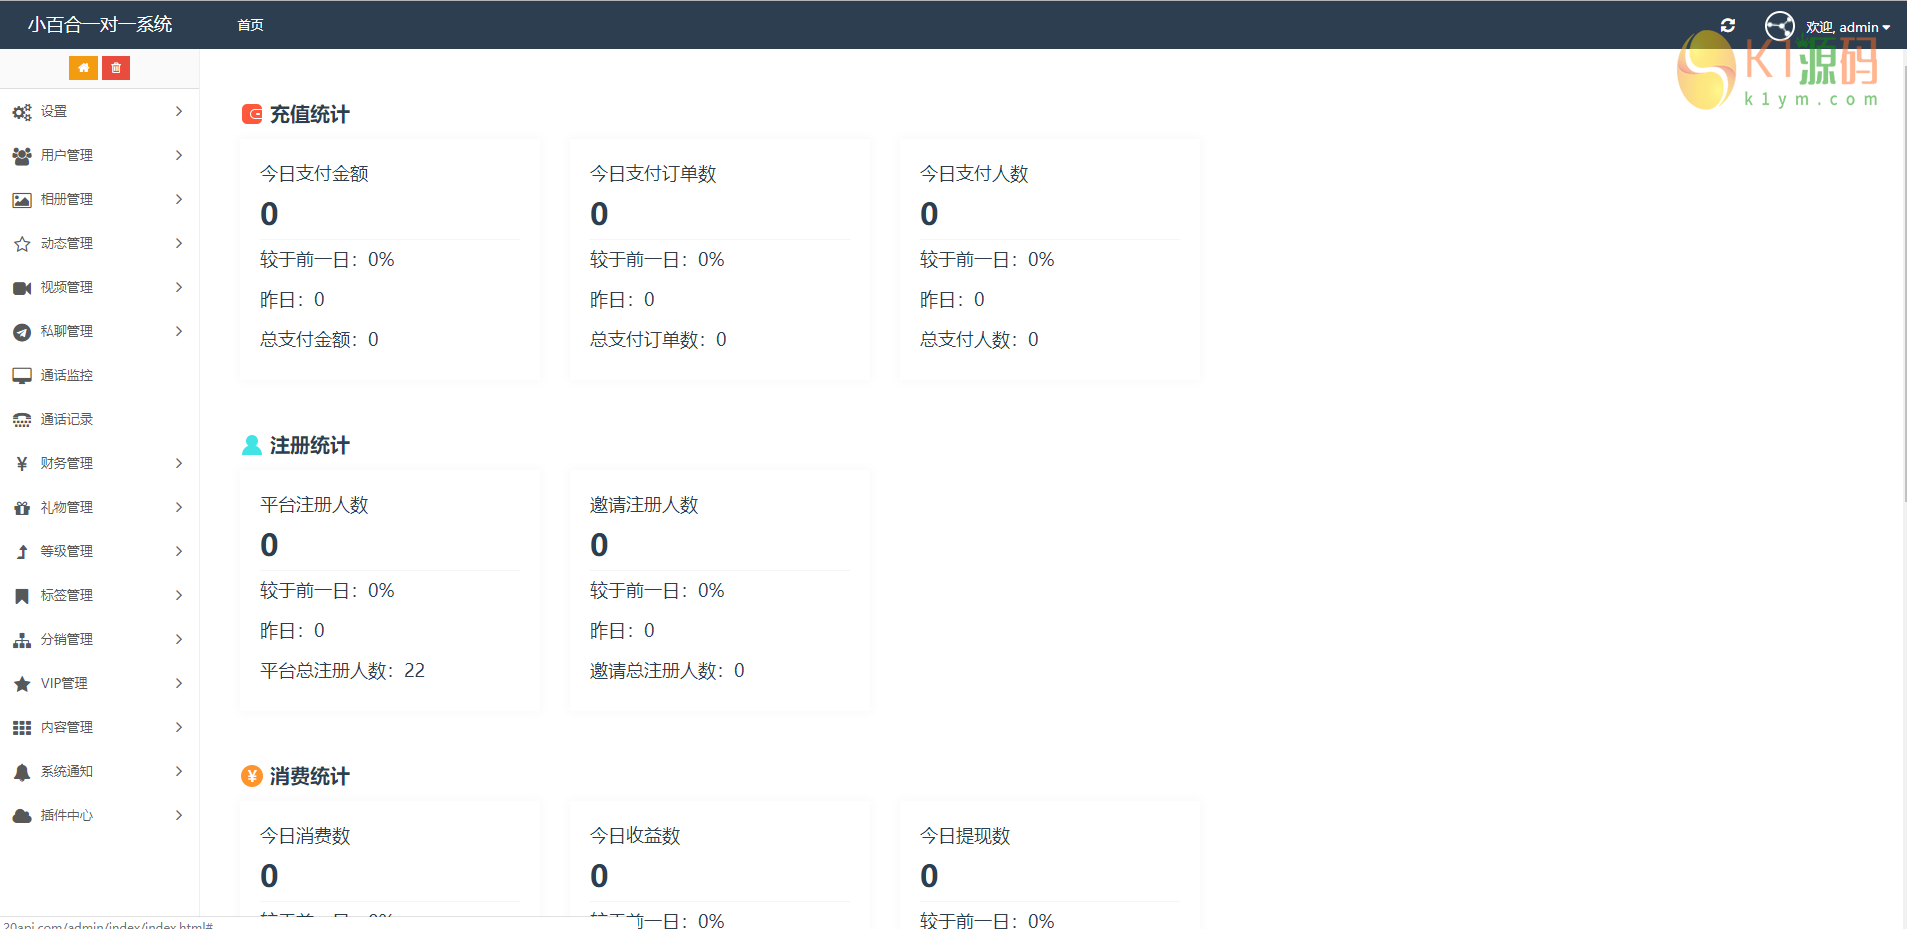Click the camera icon beside 视频管理
This screenshot has width=1907, height=929.
[22, 288]
